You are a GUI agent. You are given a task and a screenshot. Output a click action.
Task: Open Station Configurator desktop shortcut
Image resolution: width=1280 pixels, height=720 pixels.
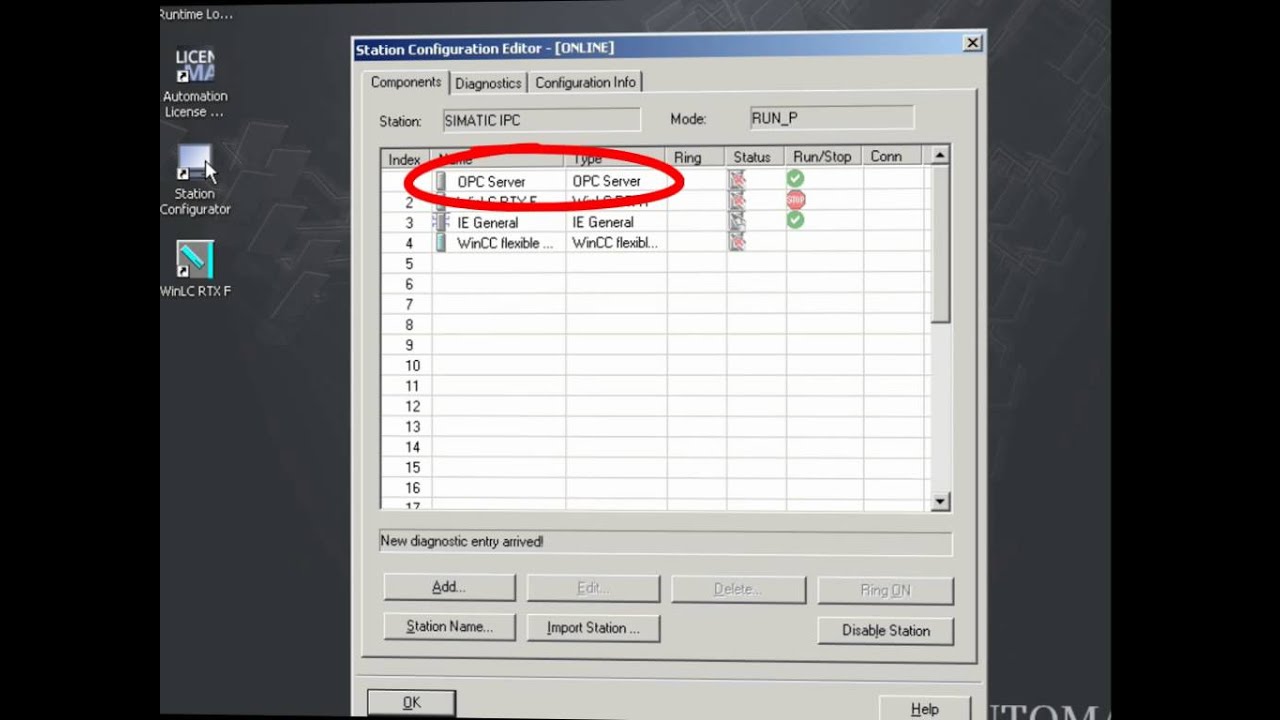(x=195, y=180)
